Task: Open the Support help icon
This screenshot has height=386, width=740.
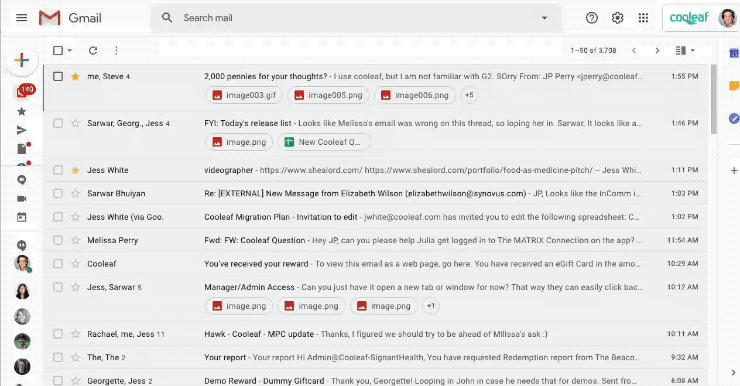Action: pos(591,18)
